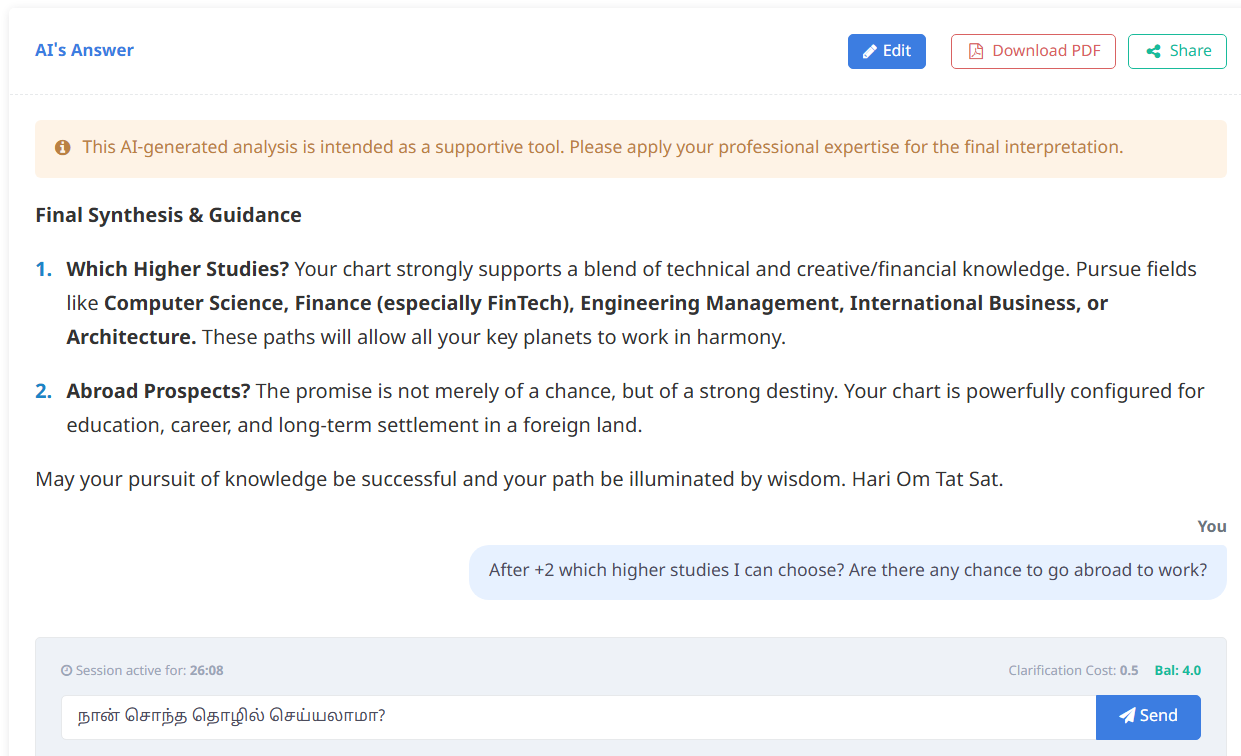Click Download PDF to save the reading
Image resolution: width=1241 pixels, height=756 pixels.
click(1033, 51)
